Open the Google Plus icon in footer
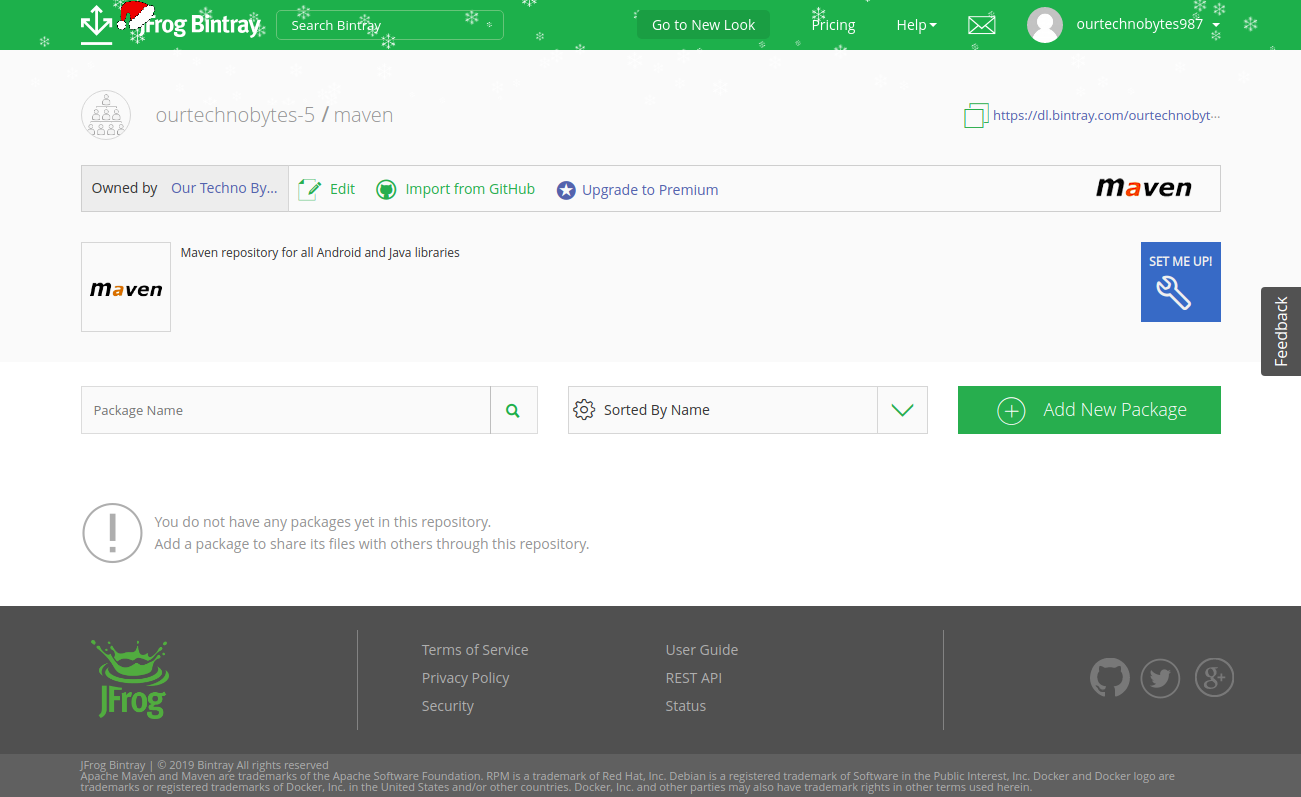The width and height of the screenshot is (1301, 797). (x=1214, y=678)
